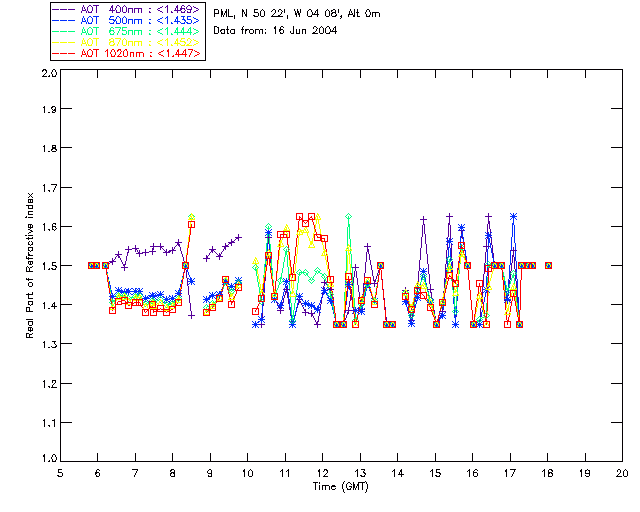640x512 pixels.
Task: Click the 5 label on the time axis
Action: 60,473
